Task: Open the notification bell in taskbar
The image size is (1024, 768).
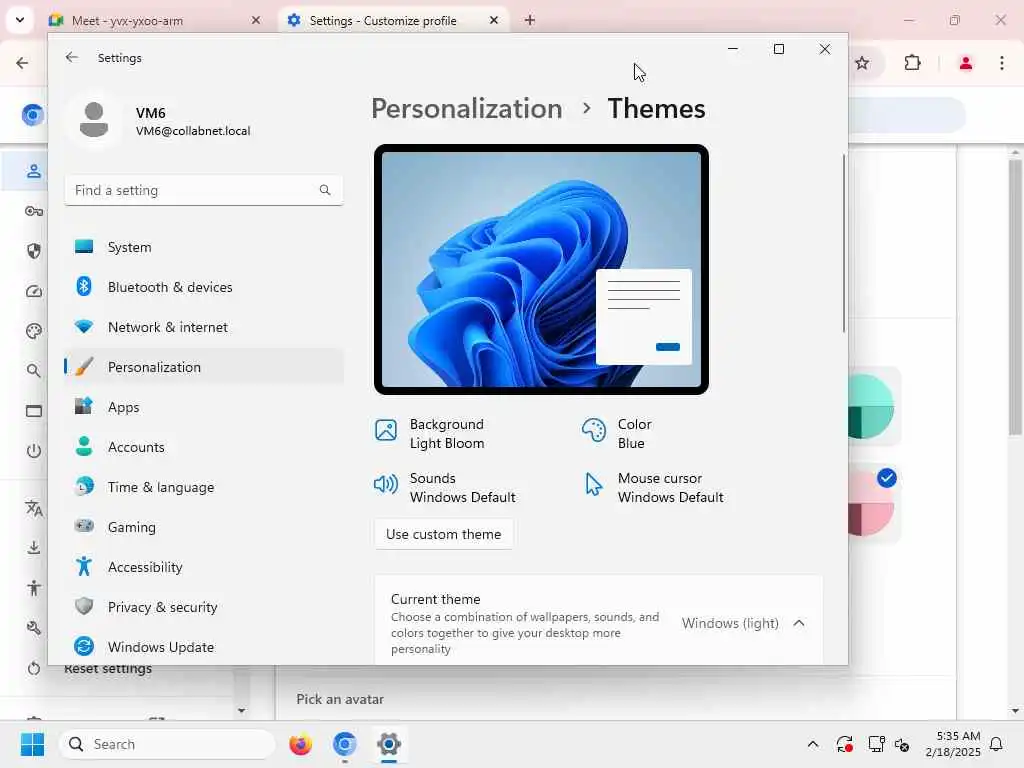Action: point(997,744)
